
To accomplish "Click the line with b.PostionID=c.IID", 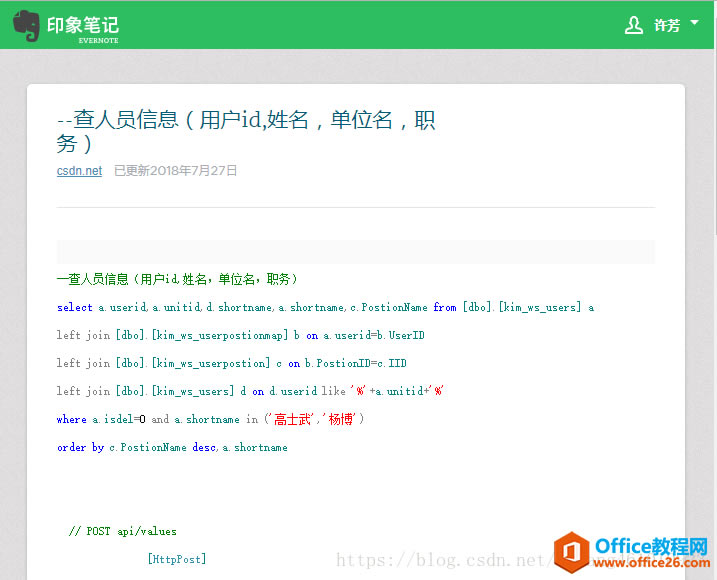I will [231, 363].
